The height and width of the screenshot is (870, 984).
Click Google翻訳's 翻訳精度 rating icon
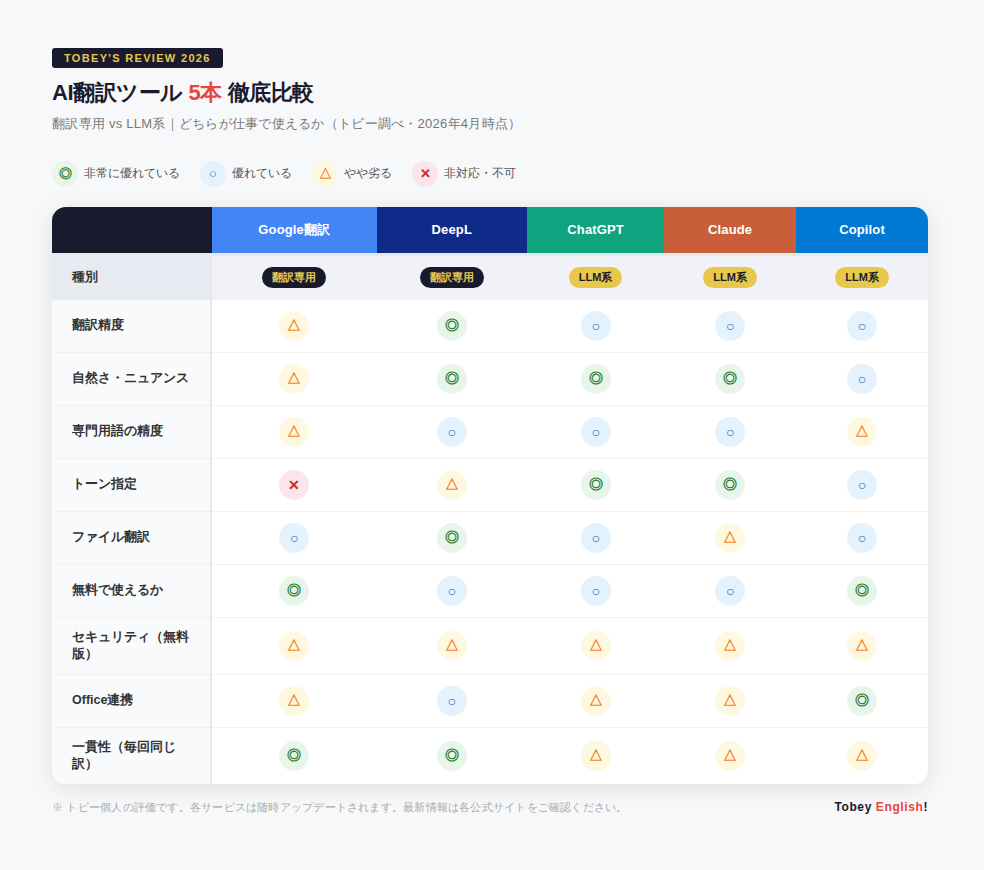point(294,325)
